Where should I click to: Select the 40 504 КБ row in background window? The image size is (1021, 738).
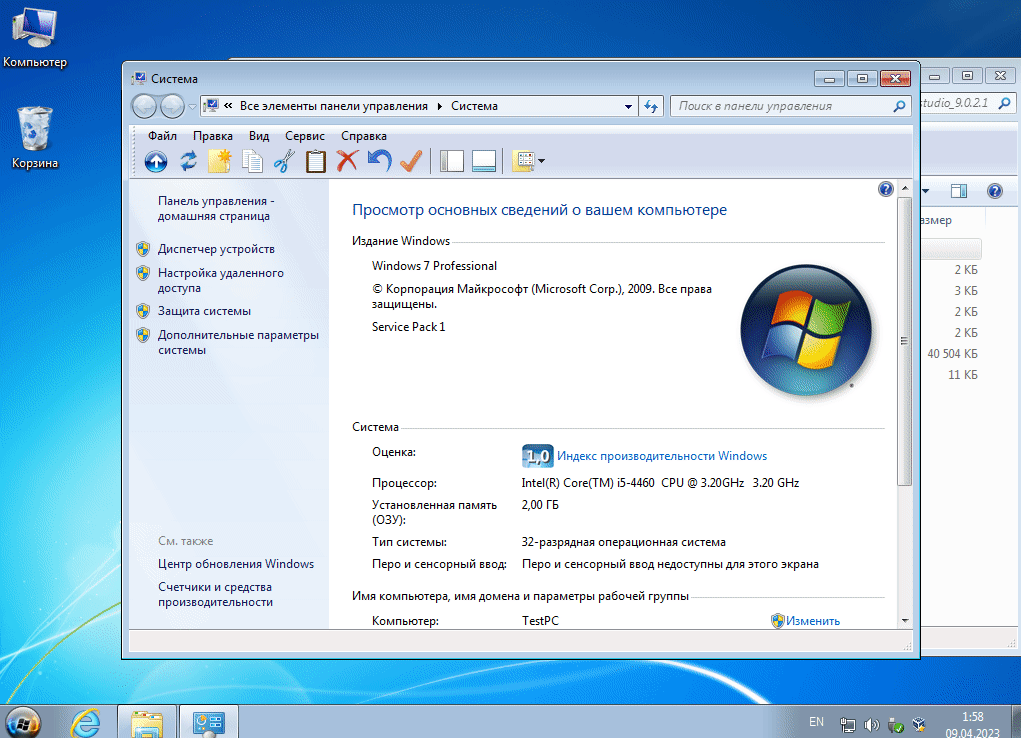(952, 354)
